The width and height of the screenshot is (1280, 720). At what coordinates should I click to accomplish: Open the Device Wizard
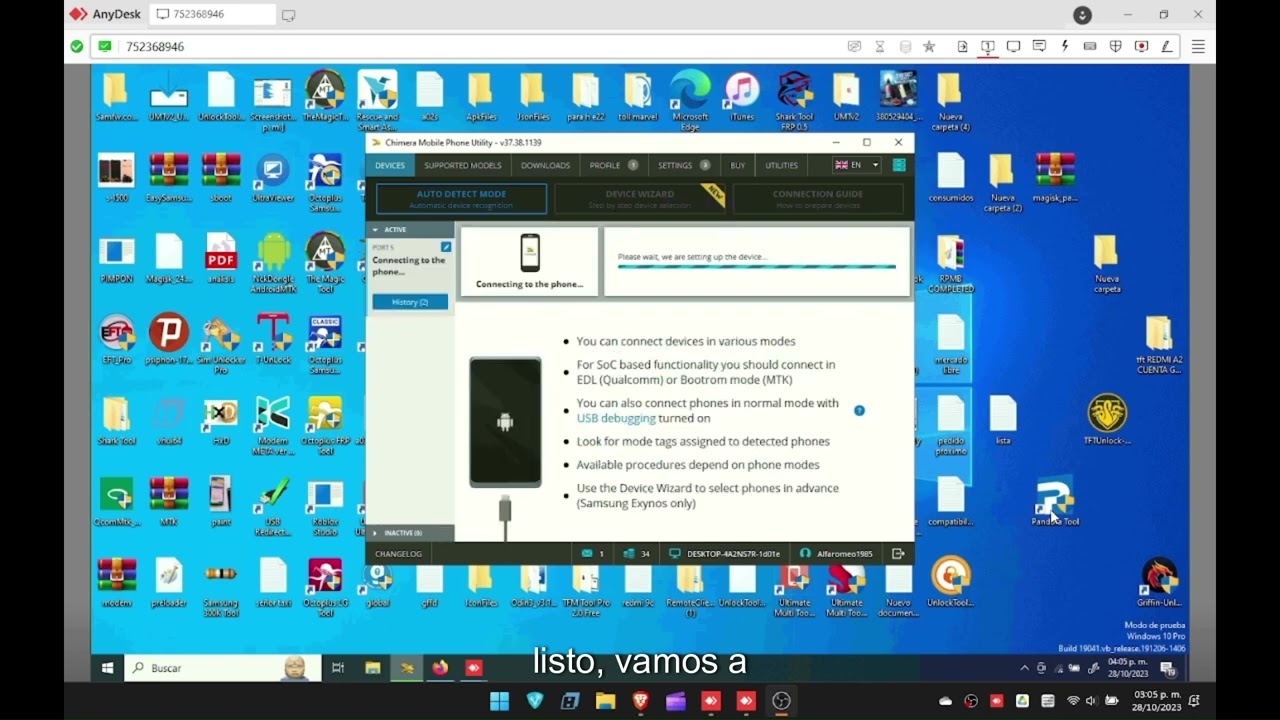639,198
